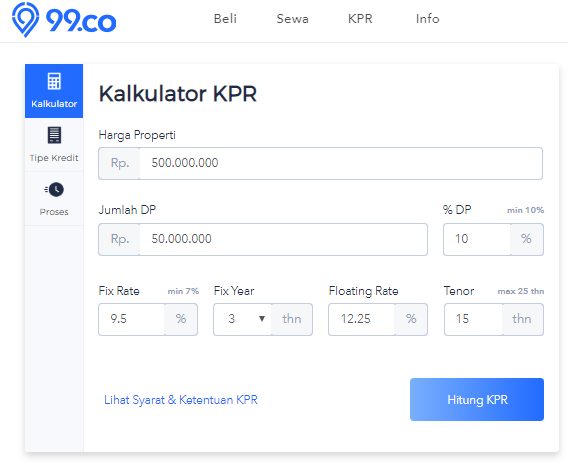568x475 pixels.
Task: Open the Sewa menu
Action: 292,19
